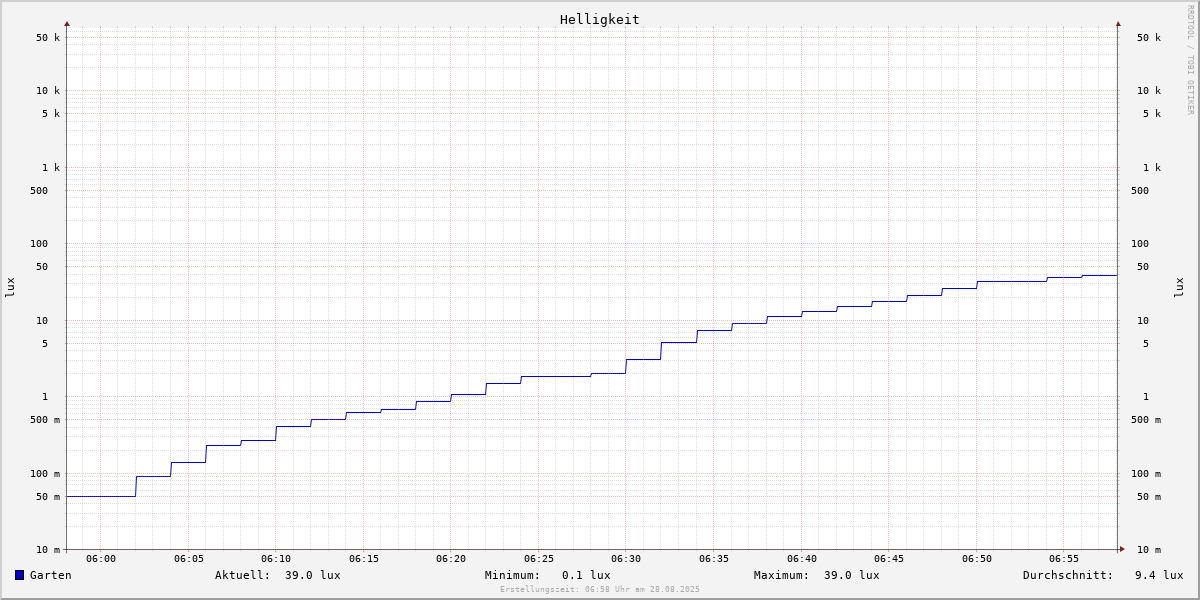The width and height of the screenshot is (1200, 600).
Task: Click the chart title Helligkeit
Action: 600,19
